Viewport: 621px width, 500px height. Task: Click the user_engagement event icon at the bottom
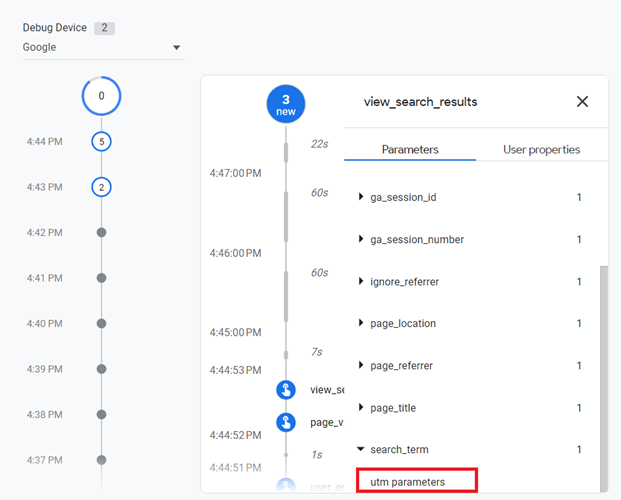286,485
